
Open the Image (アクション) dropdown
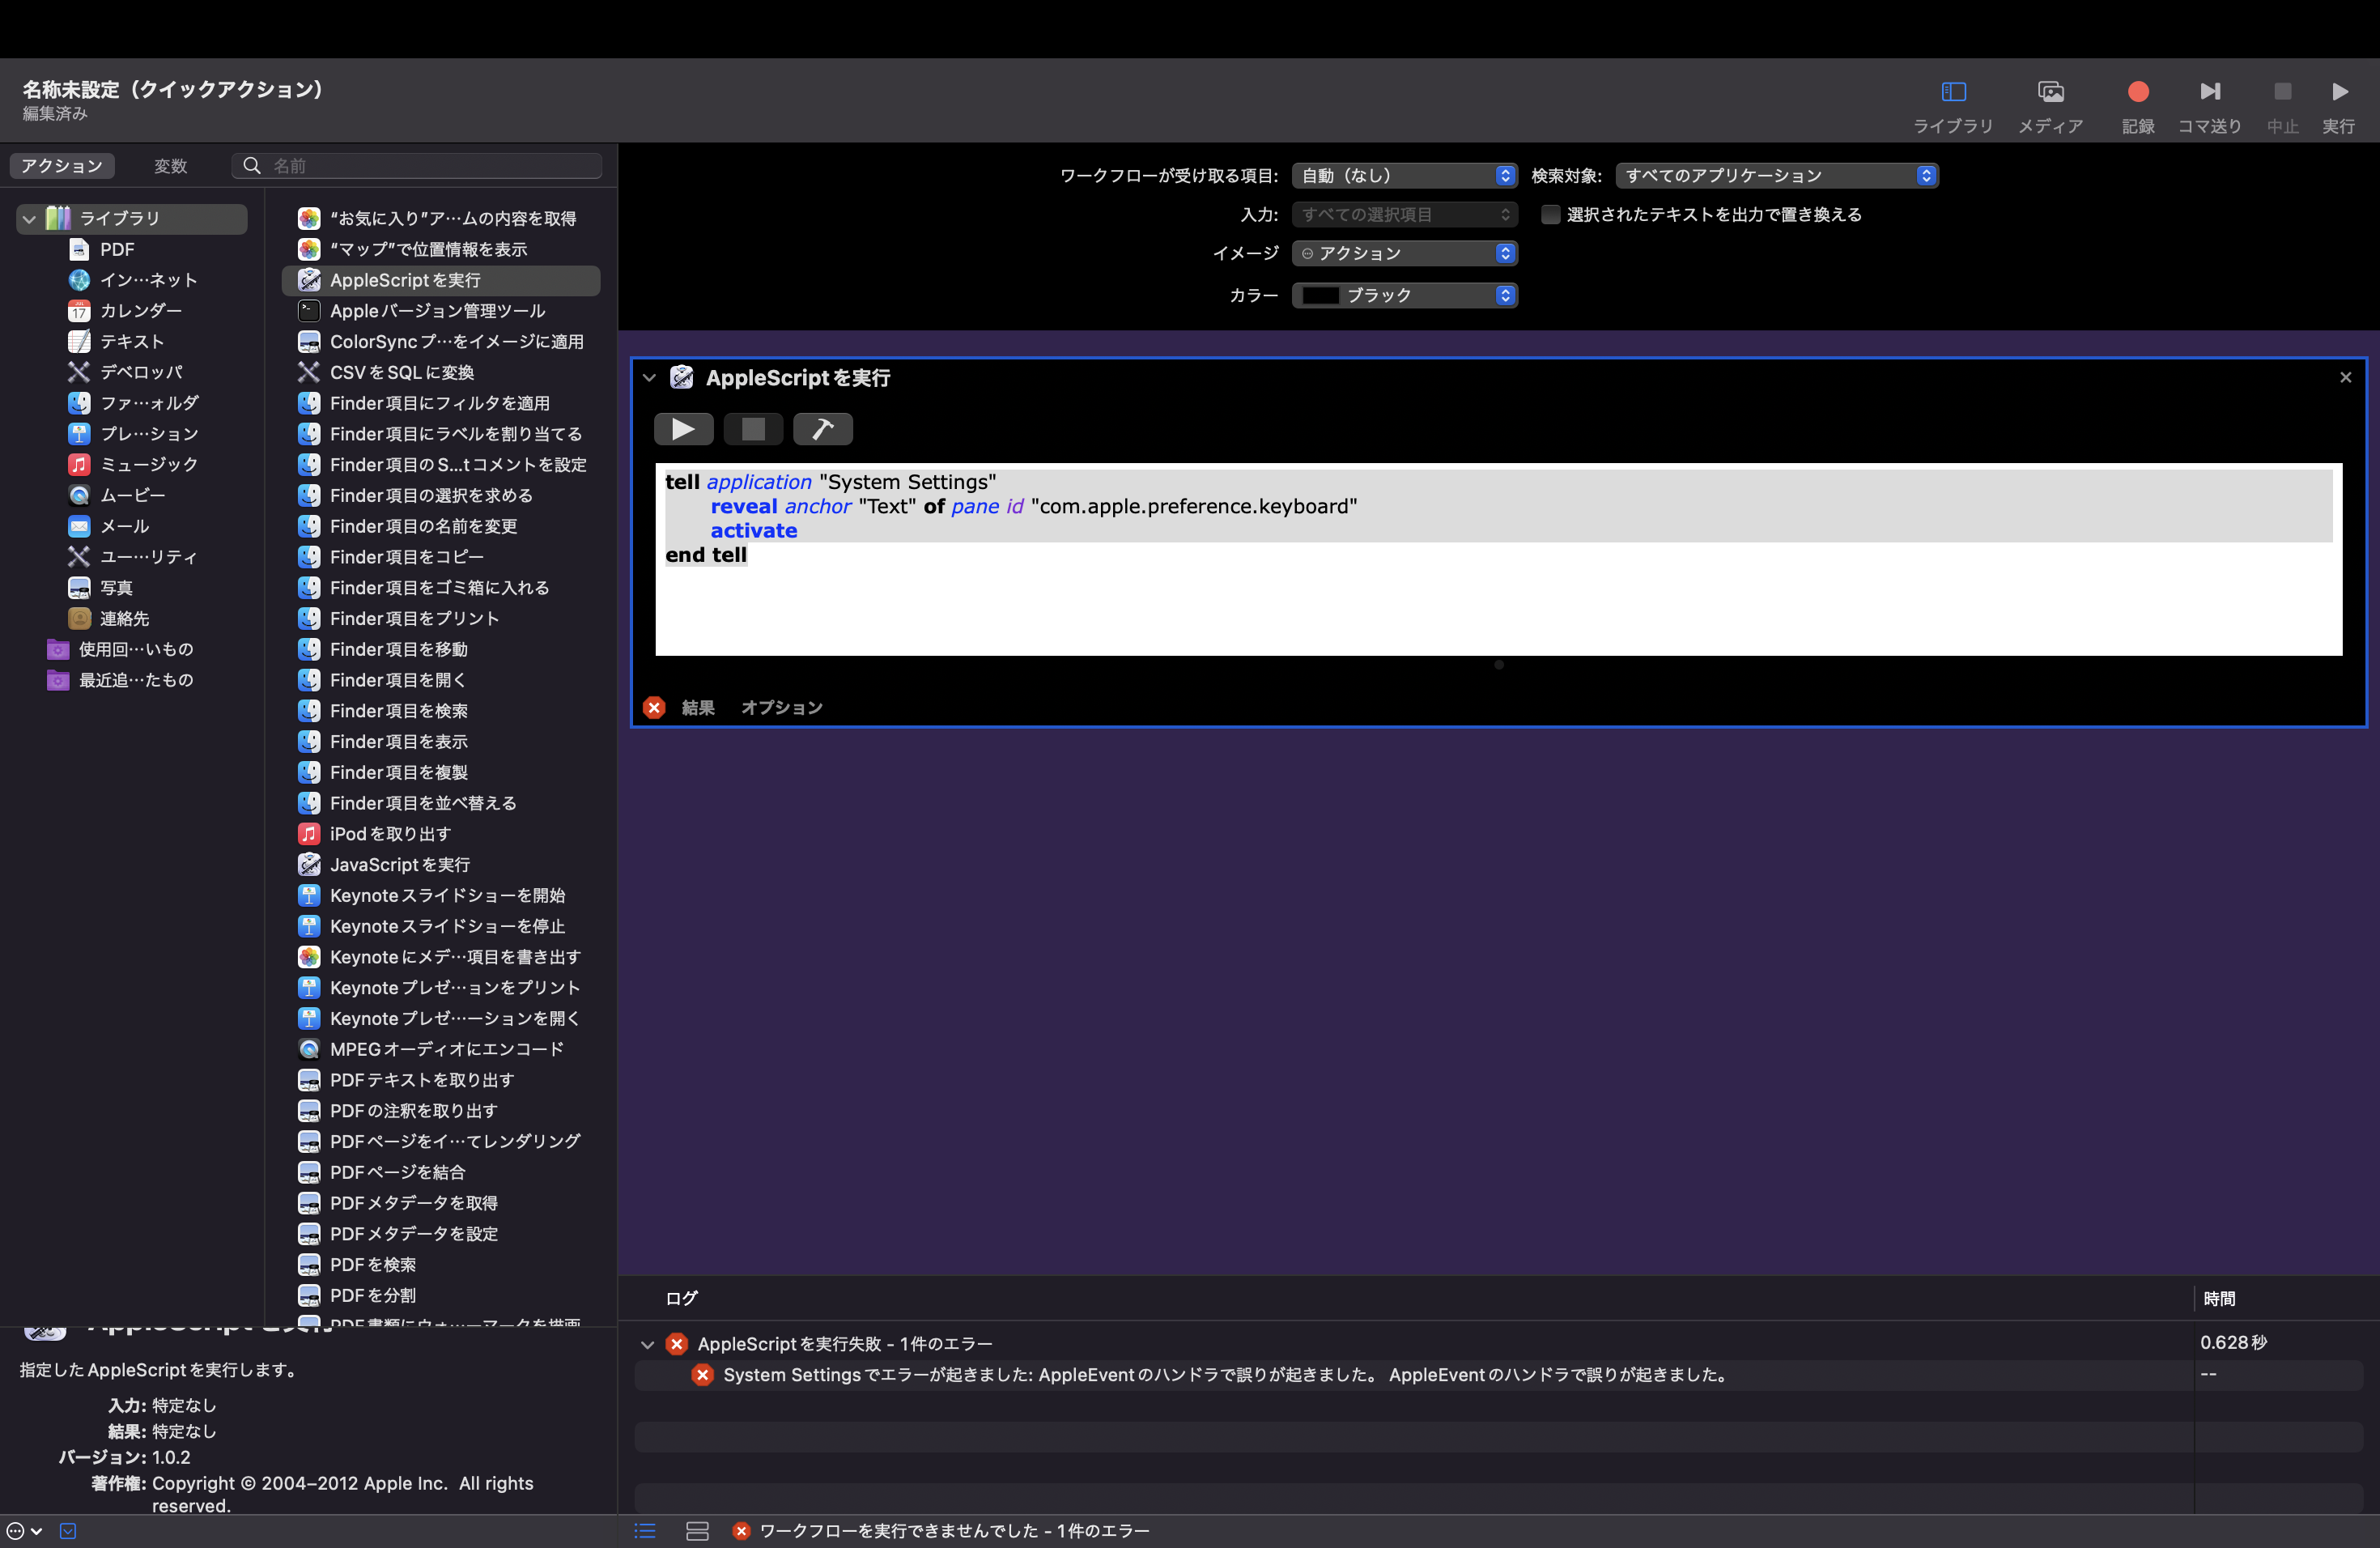pos(1404,254)
